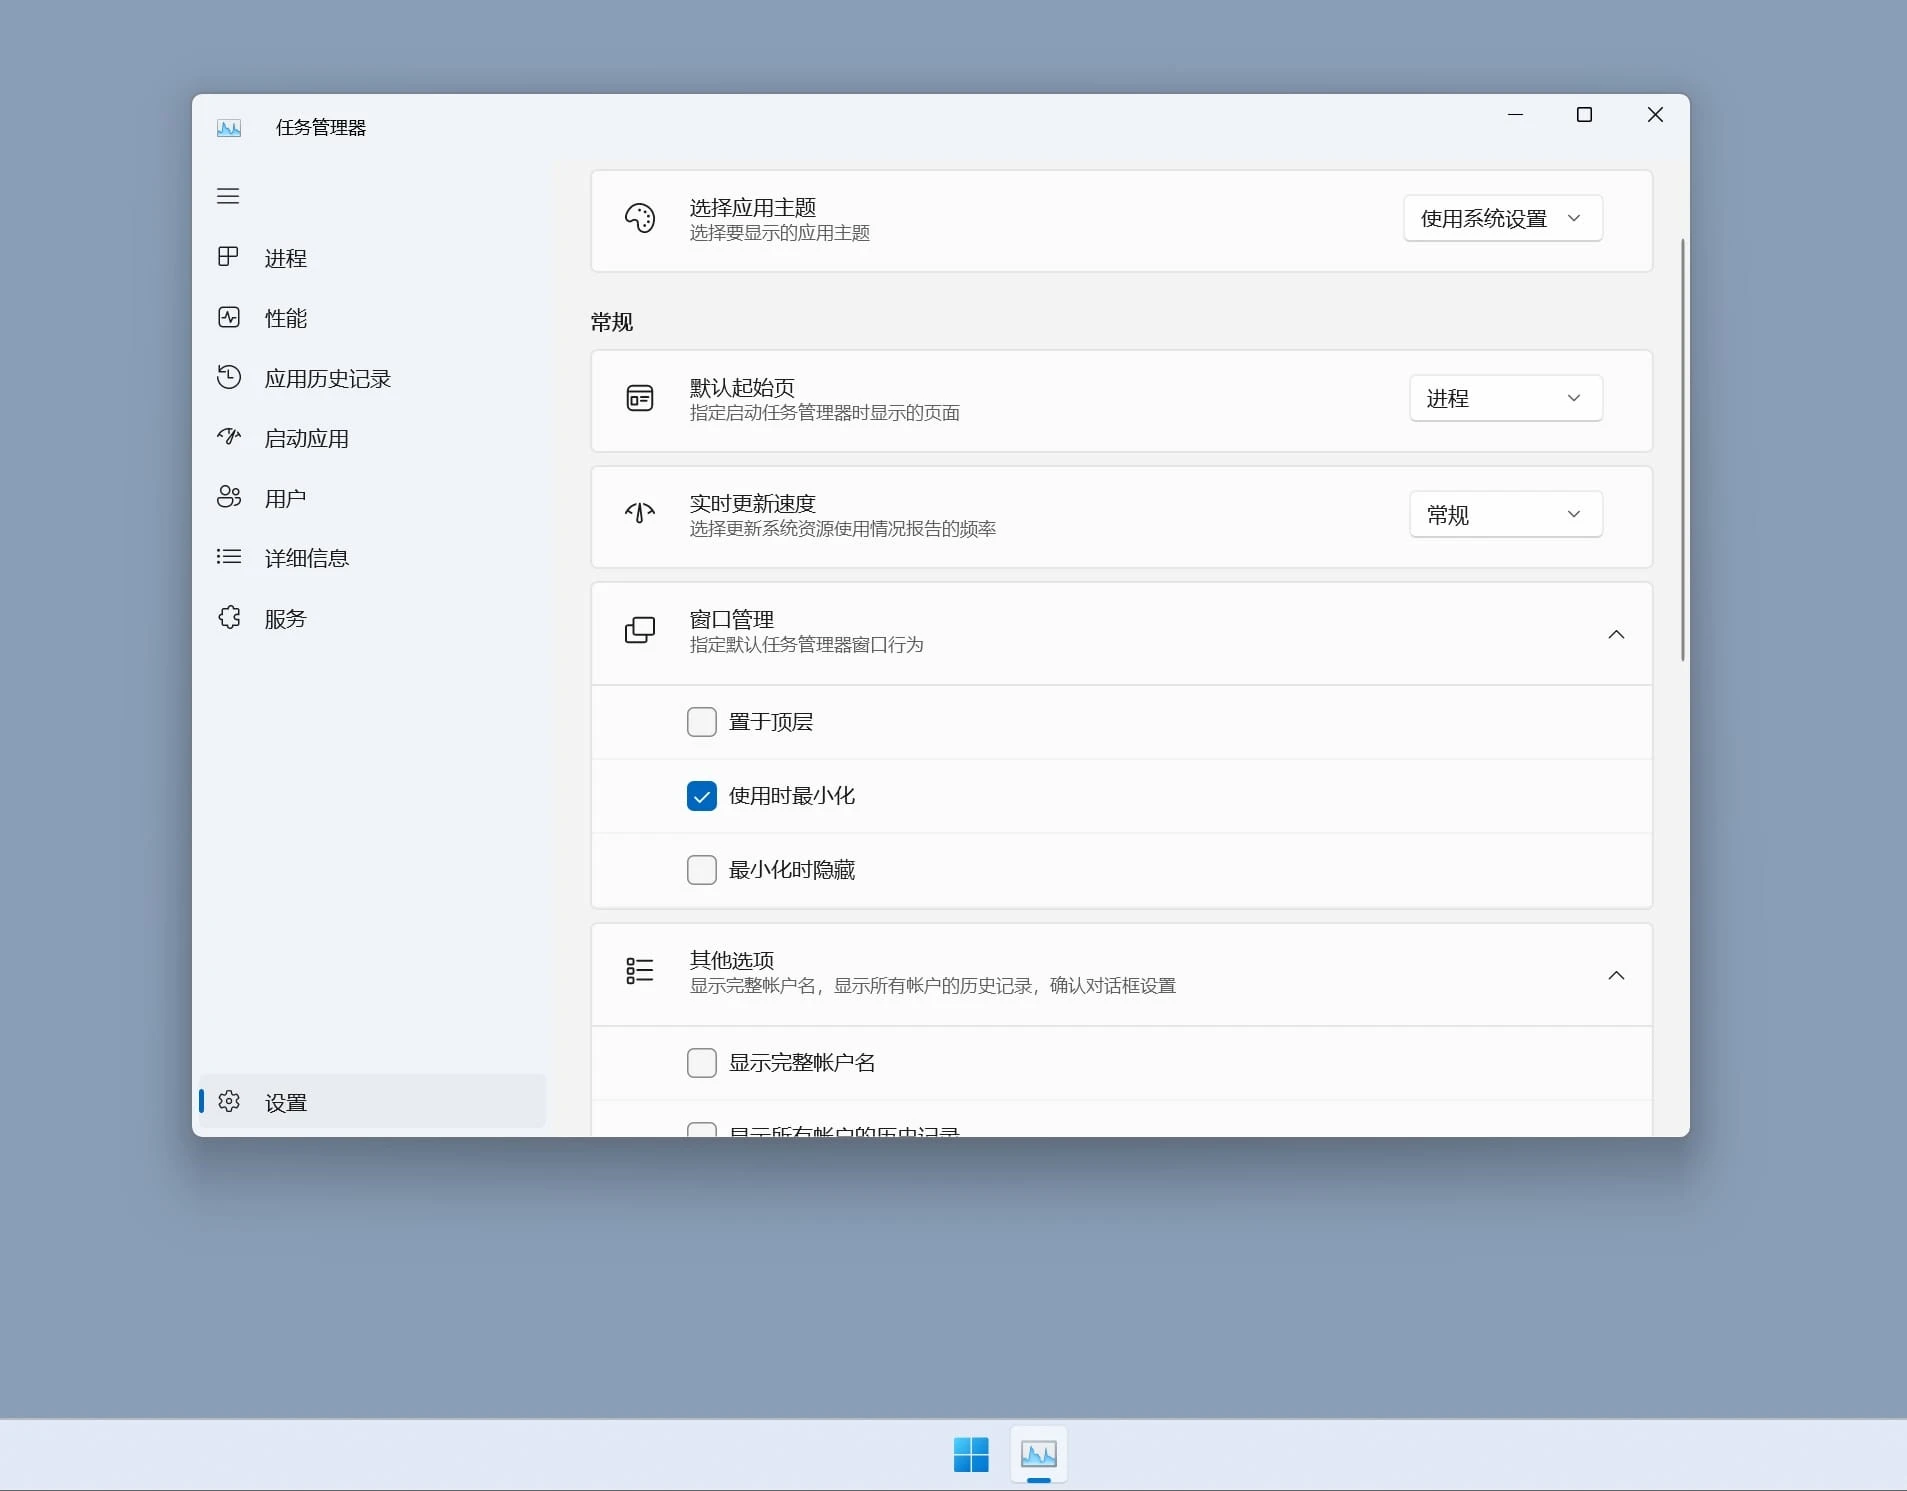Open the default start page dropdown
1907x1491 pixels.
point(1504,397)
